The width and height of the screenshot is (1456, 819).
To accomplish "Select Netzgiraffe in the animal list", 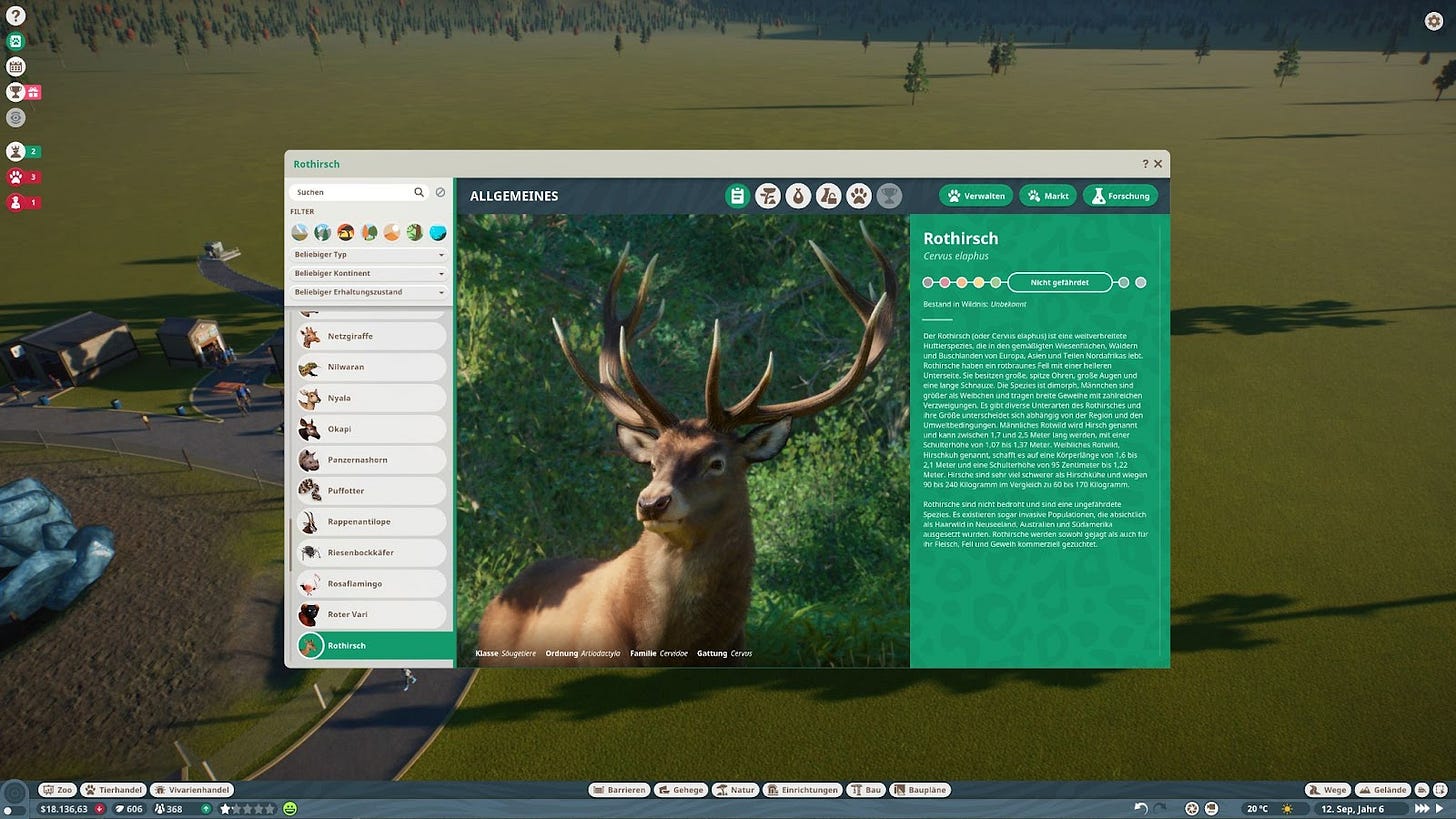I will pyautogui.click(x=371, y=336).
